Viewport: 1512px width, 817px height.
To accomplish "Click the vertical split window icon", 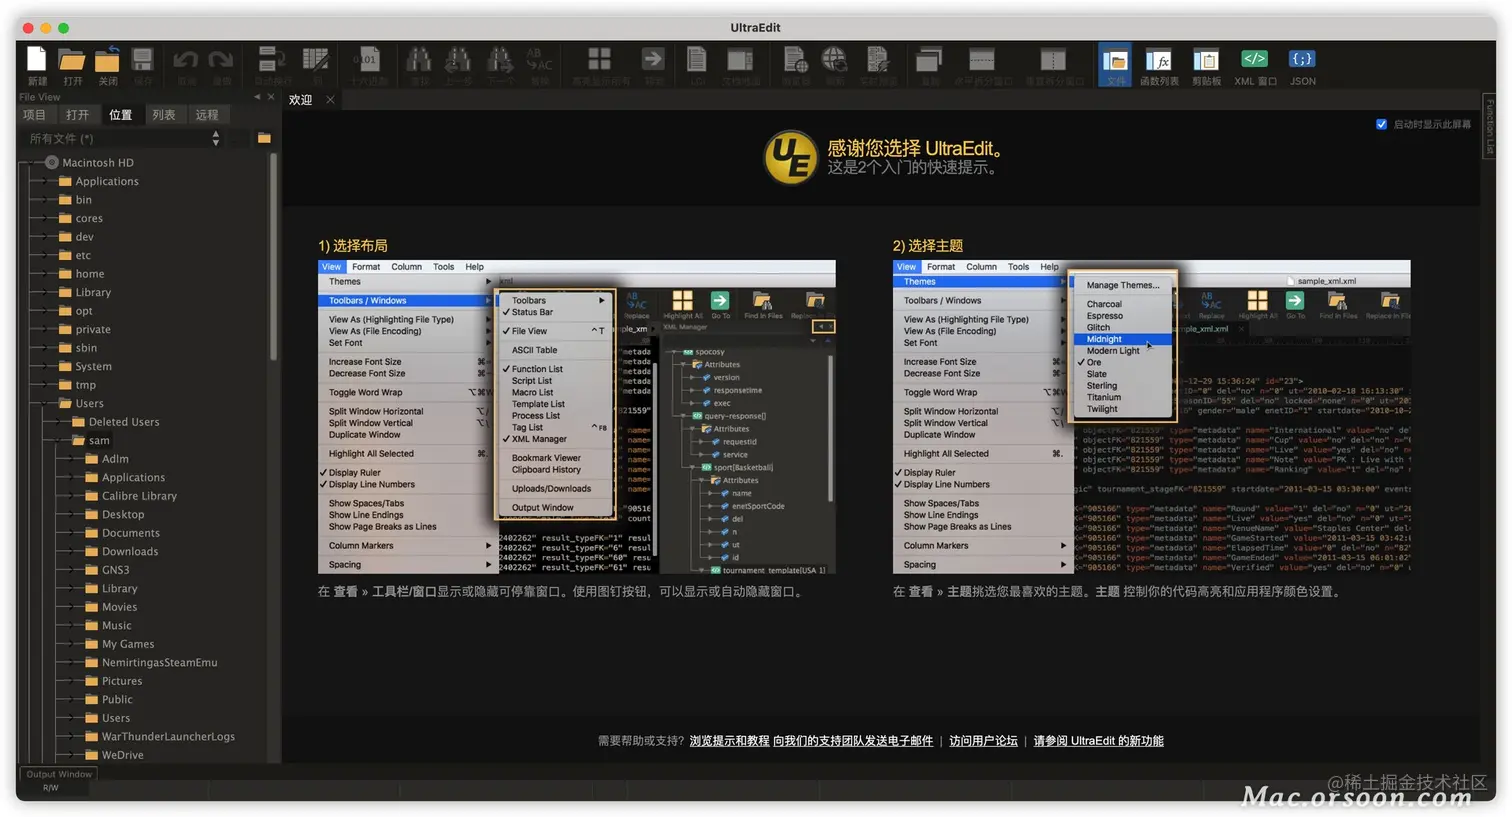I will point(1053,59).
